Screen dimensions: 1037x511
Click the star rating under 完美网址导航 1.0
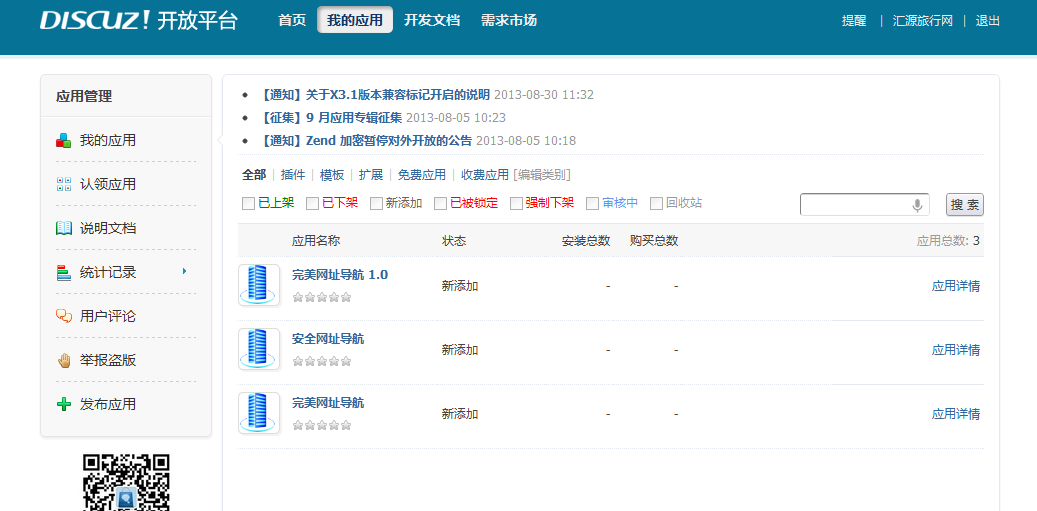pyautogui.click(x=321, y=297)
